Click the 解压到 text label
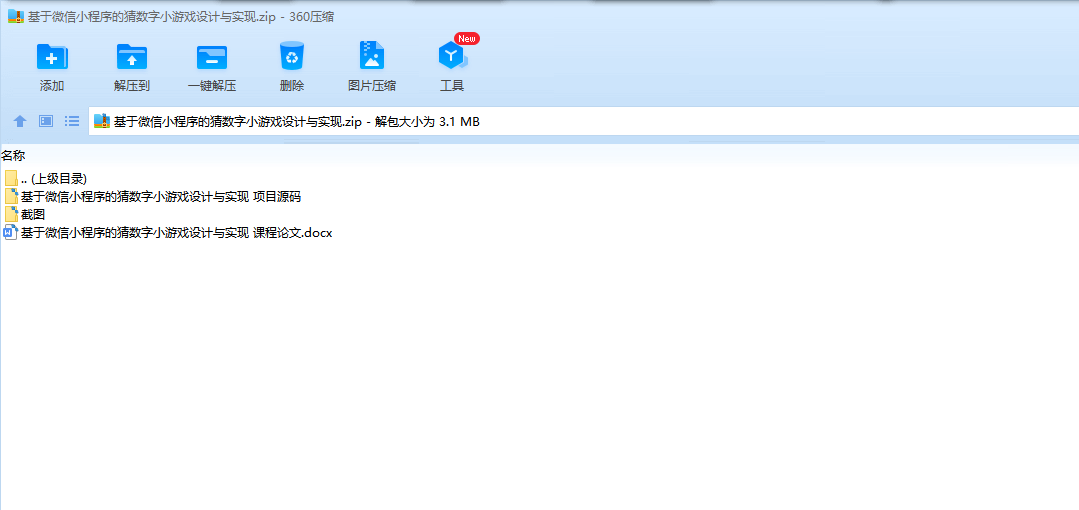The height and width of the screenshot is (510, 1079). pyautogui.click(x=131, y=86)
